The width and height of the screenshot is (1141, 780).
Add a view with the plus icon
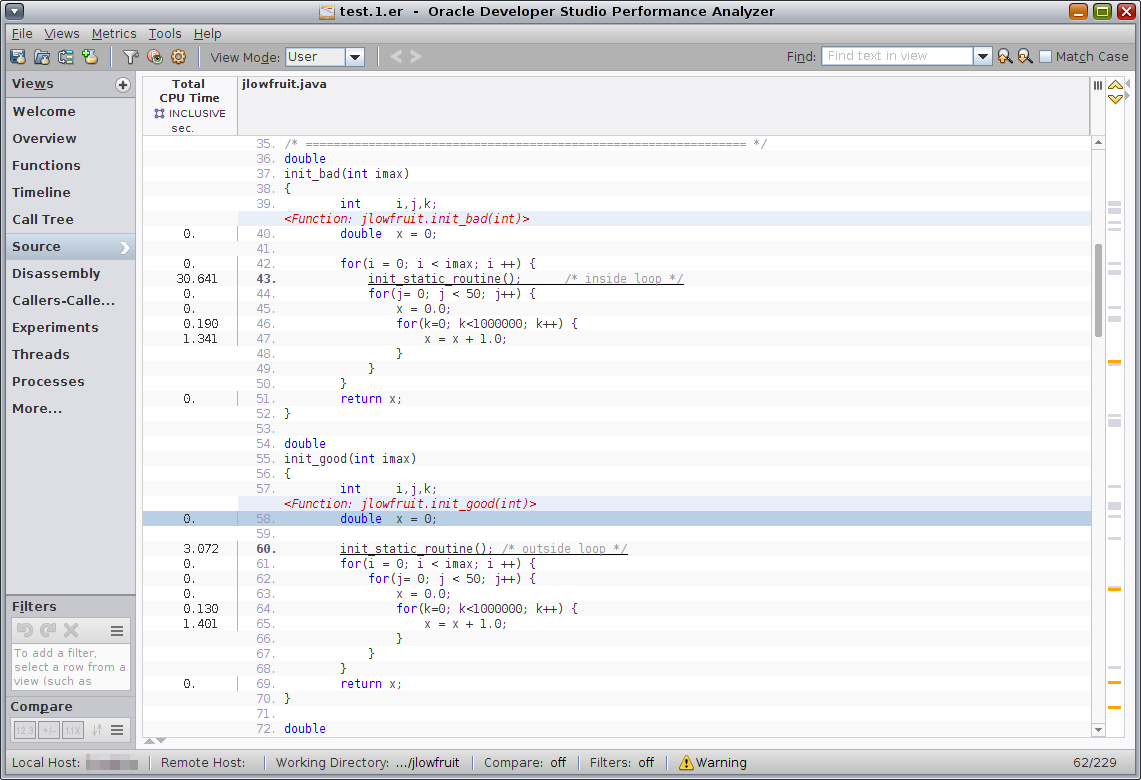(x=123, y=85)
